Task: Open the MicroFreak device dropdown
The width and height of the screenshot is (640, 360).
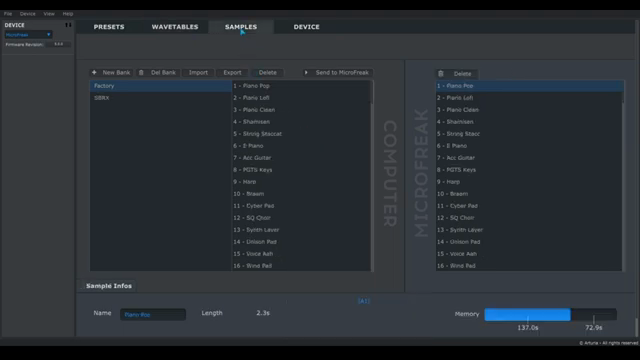Action: tap(28, 35)
